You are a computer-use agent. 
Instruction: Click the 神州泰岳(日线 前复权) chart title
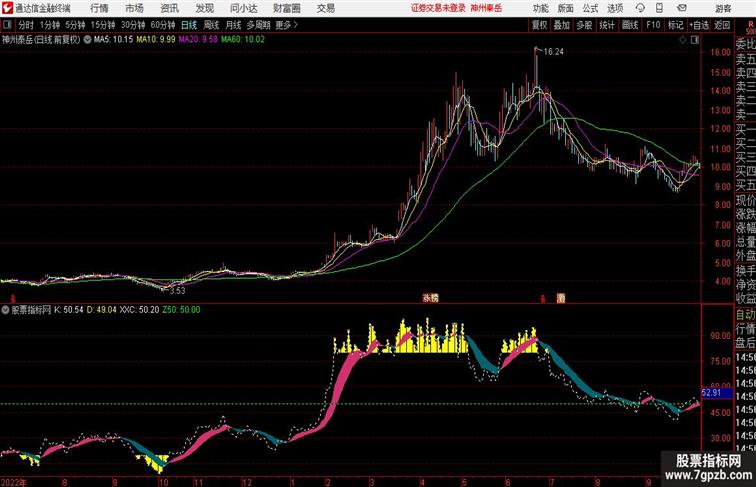tap(41, 40)
